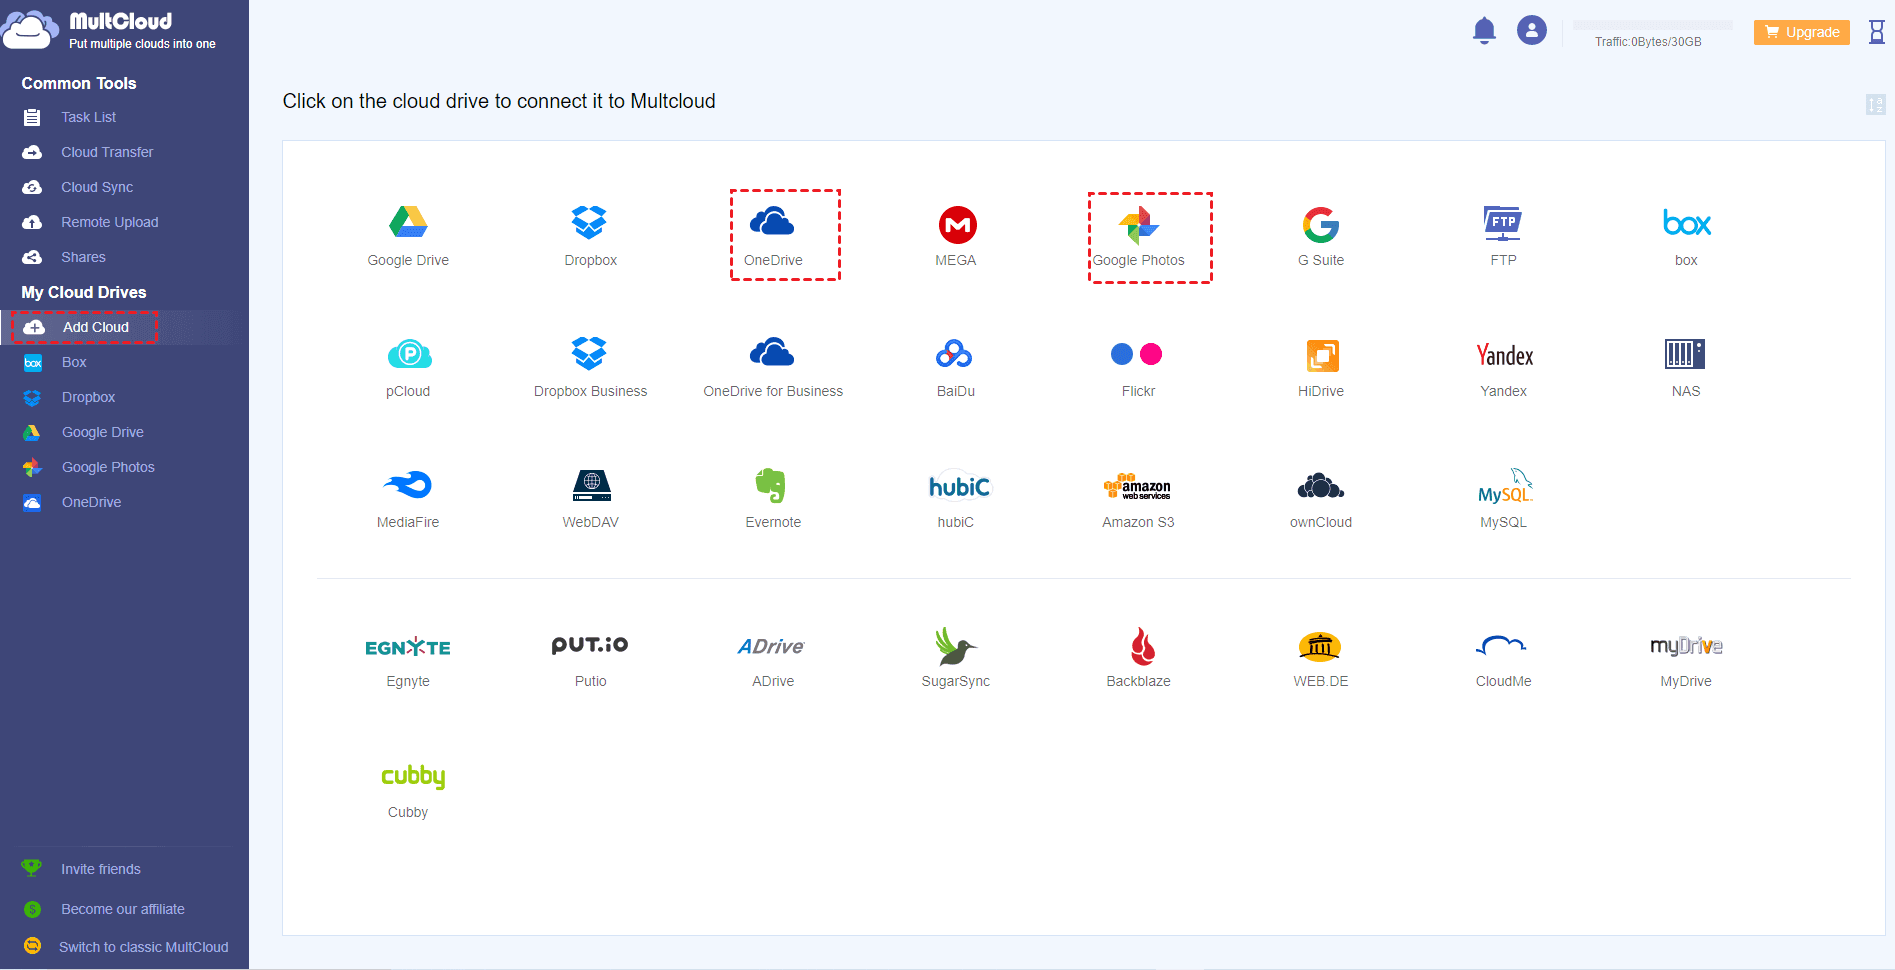The width and height of the screenshot is (1895, 970).
Task: Click the orange Upgrade button
Action: [1801, 32]
